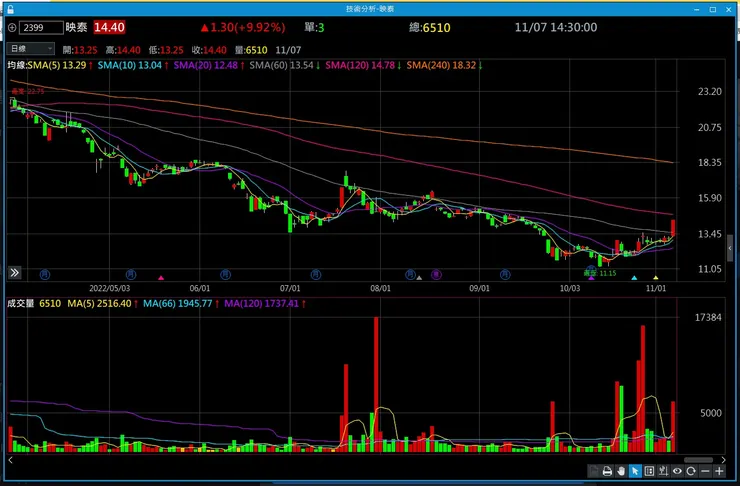Click the 14.40 last price box
740x486 pixels.
pos(109,27)
